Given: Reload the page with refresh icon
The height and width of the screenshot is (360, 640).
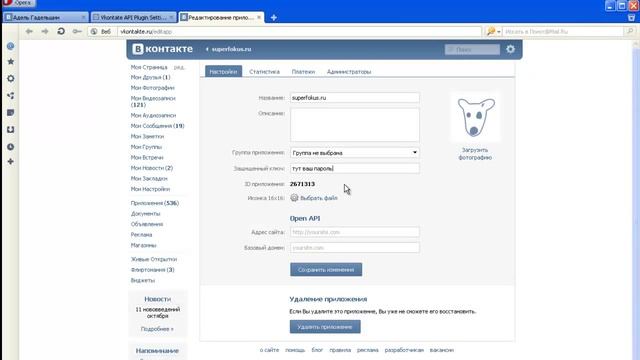Looking at the screenshot, I should 61,31.
